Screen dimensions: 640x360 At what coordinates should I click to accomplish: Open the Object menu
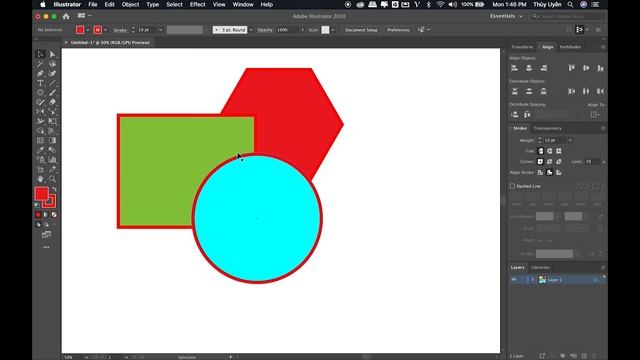(x=130, y=4)
